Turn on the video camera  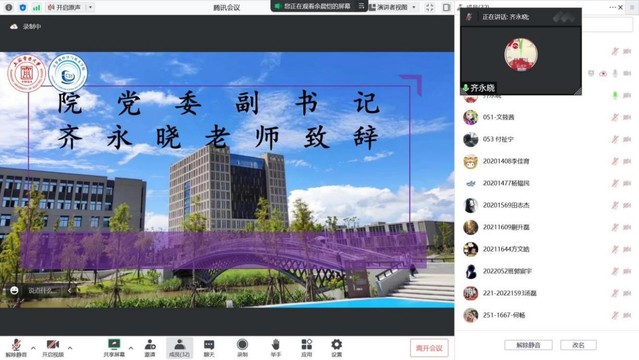pyautogui.click(x=53, y=348)
